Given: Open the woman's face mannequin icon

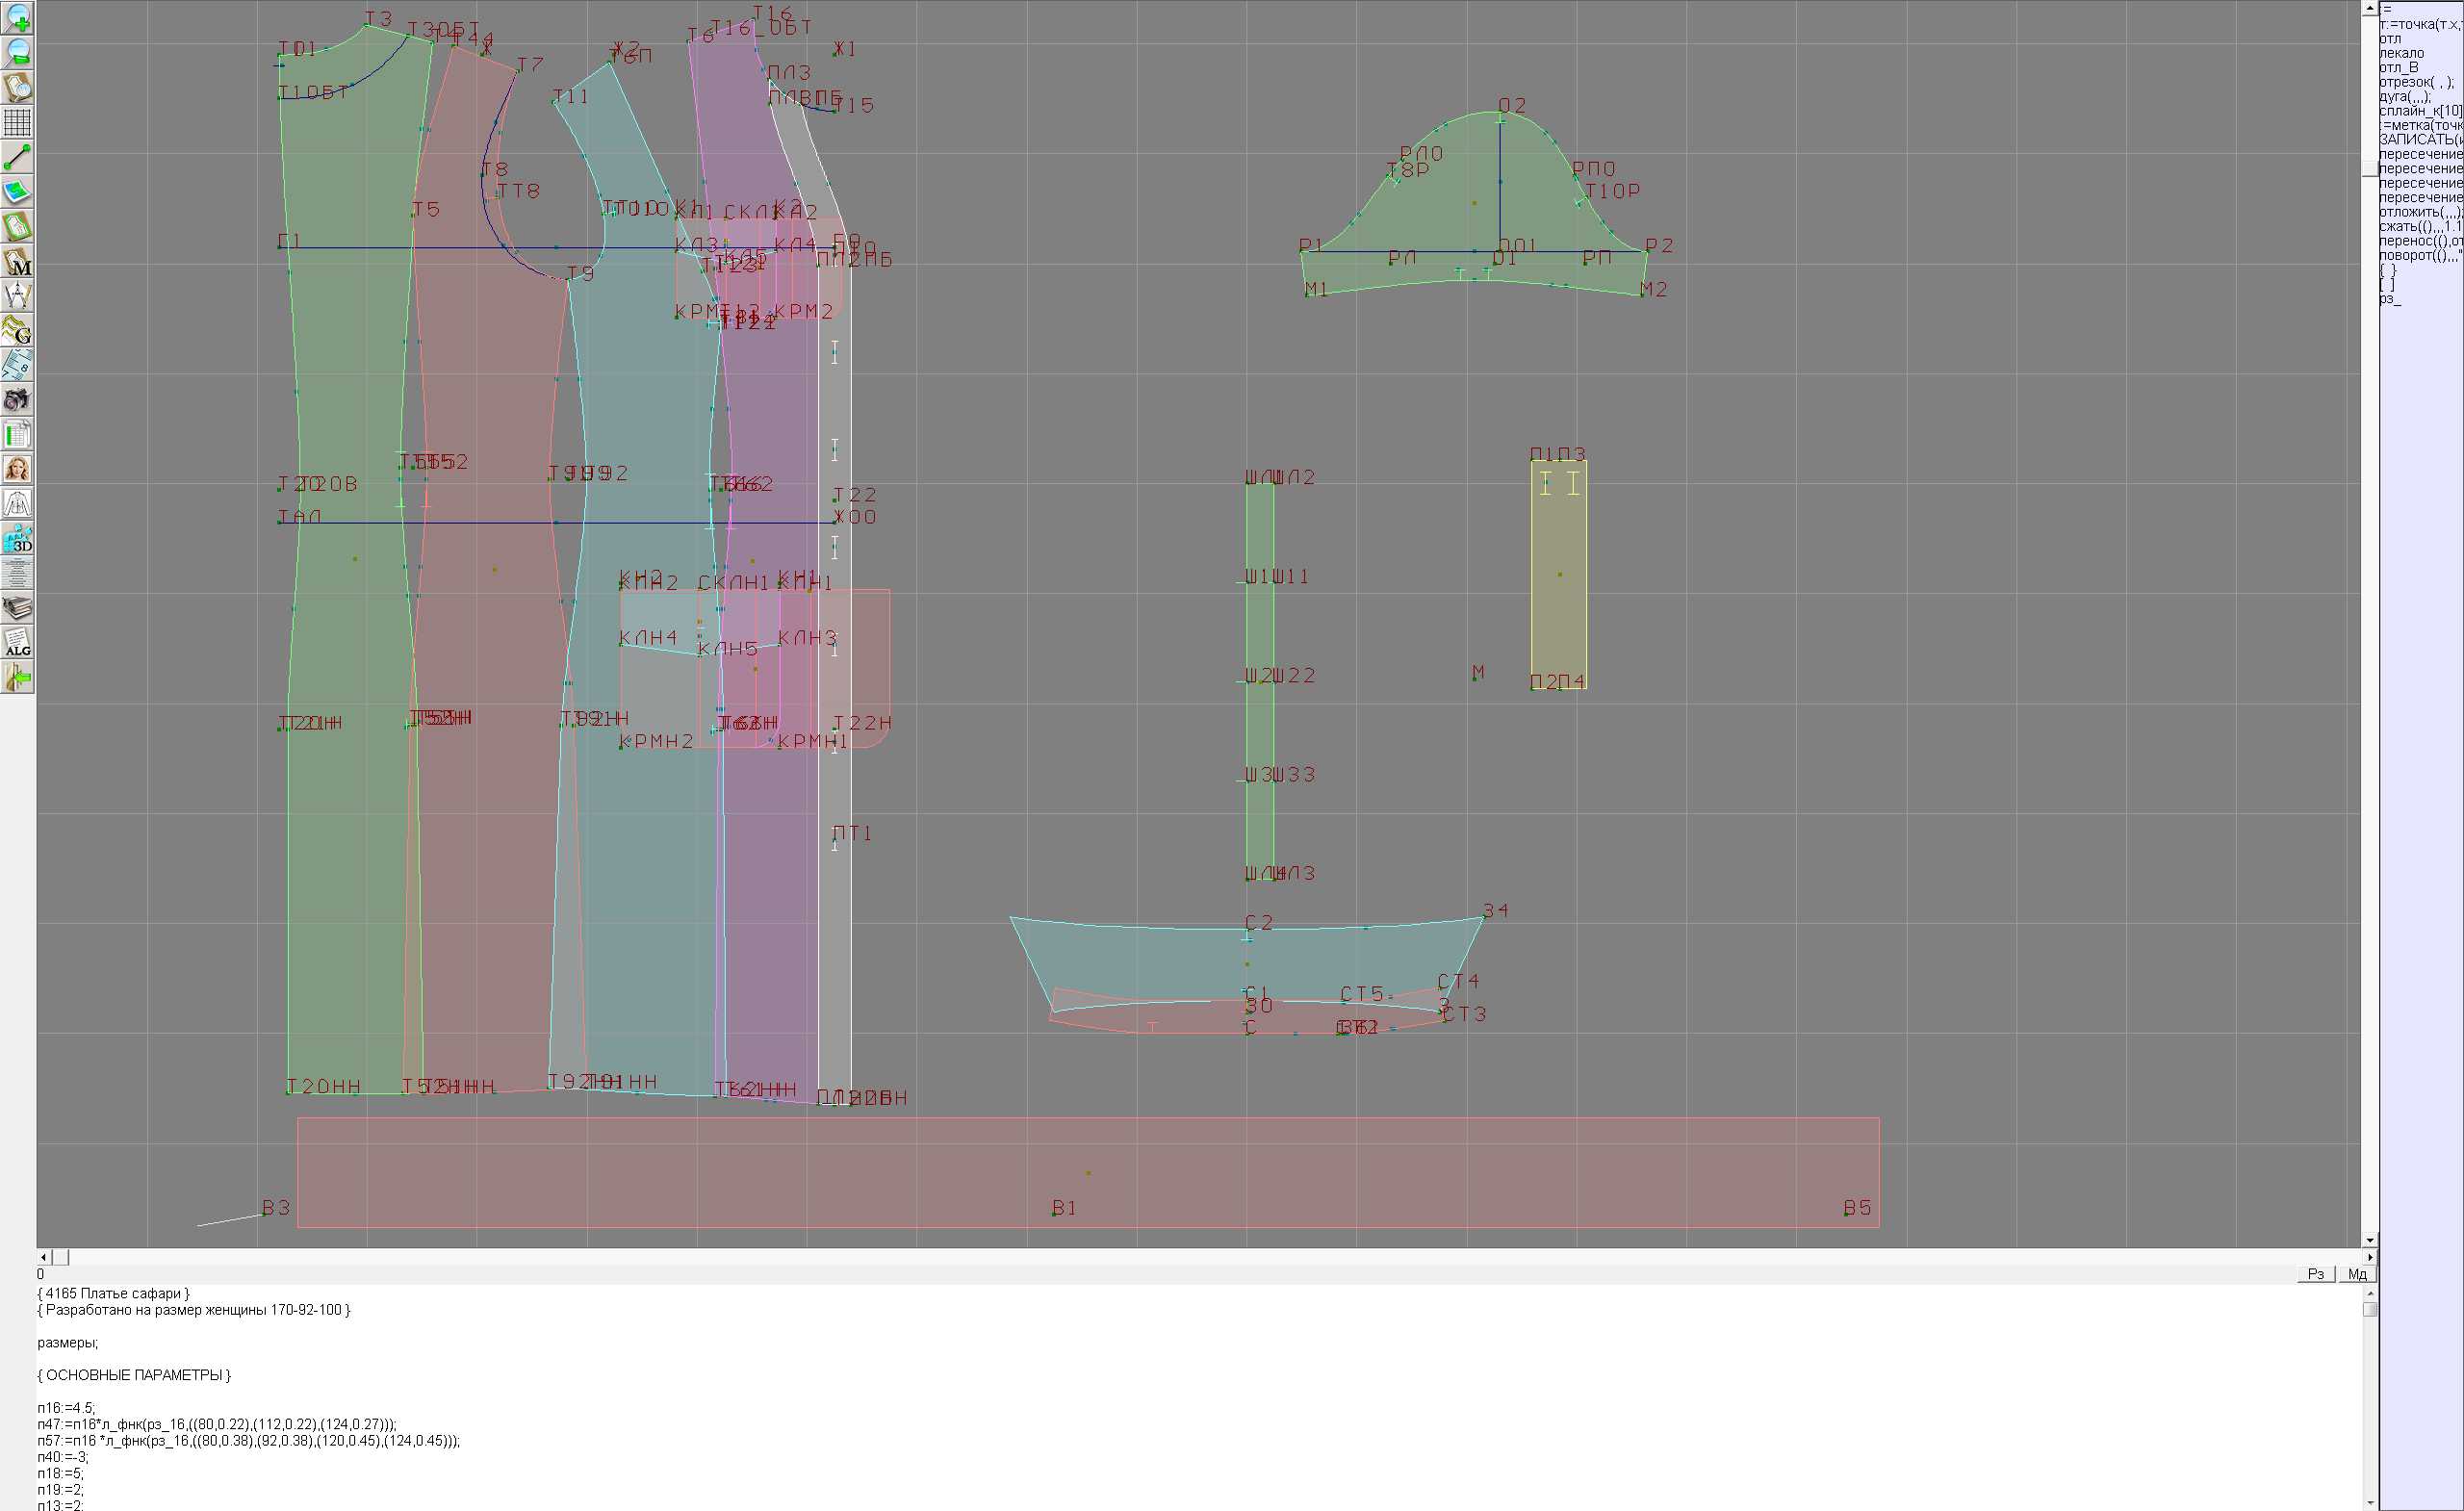Looking at the screenshot, I should [17, 469].
